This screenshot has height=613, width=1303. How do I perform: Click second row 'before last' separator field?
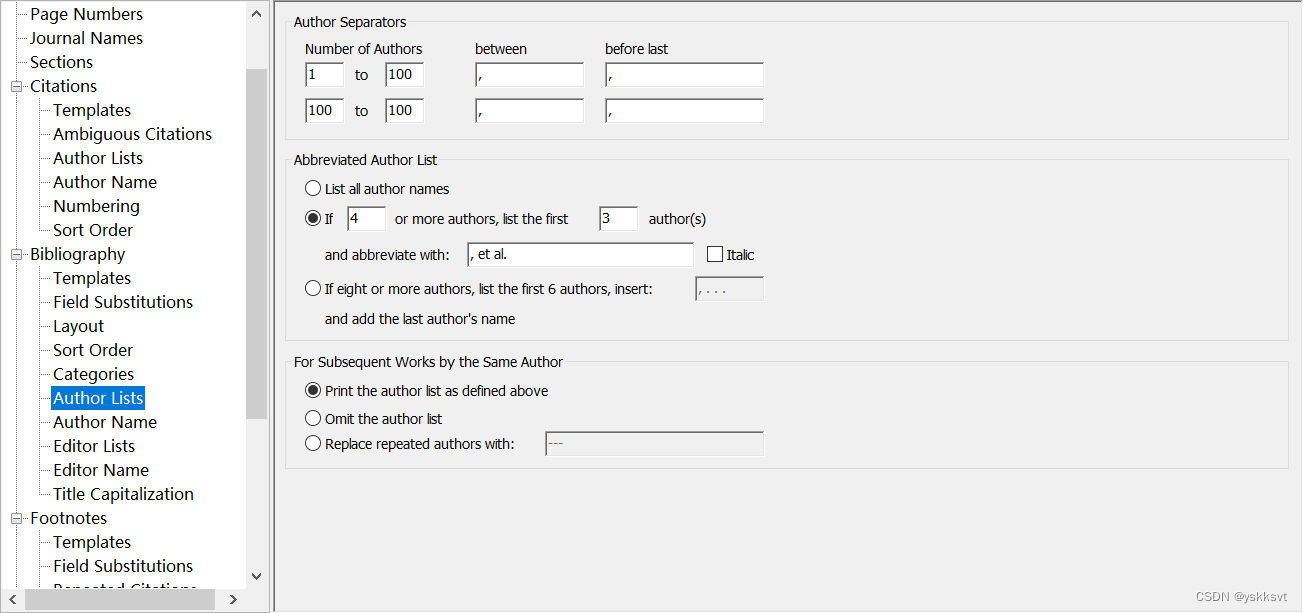(684, 111)
